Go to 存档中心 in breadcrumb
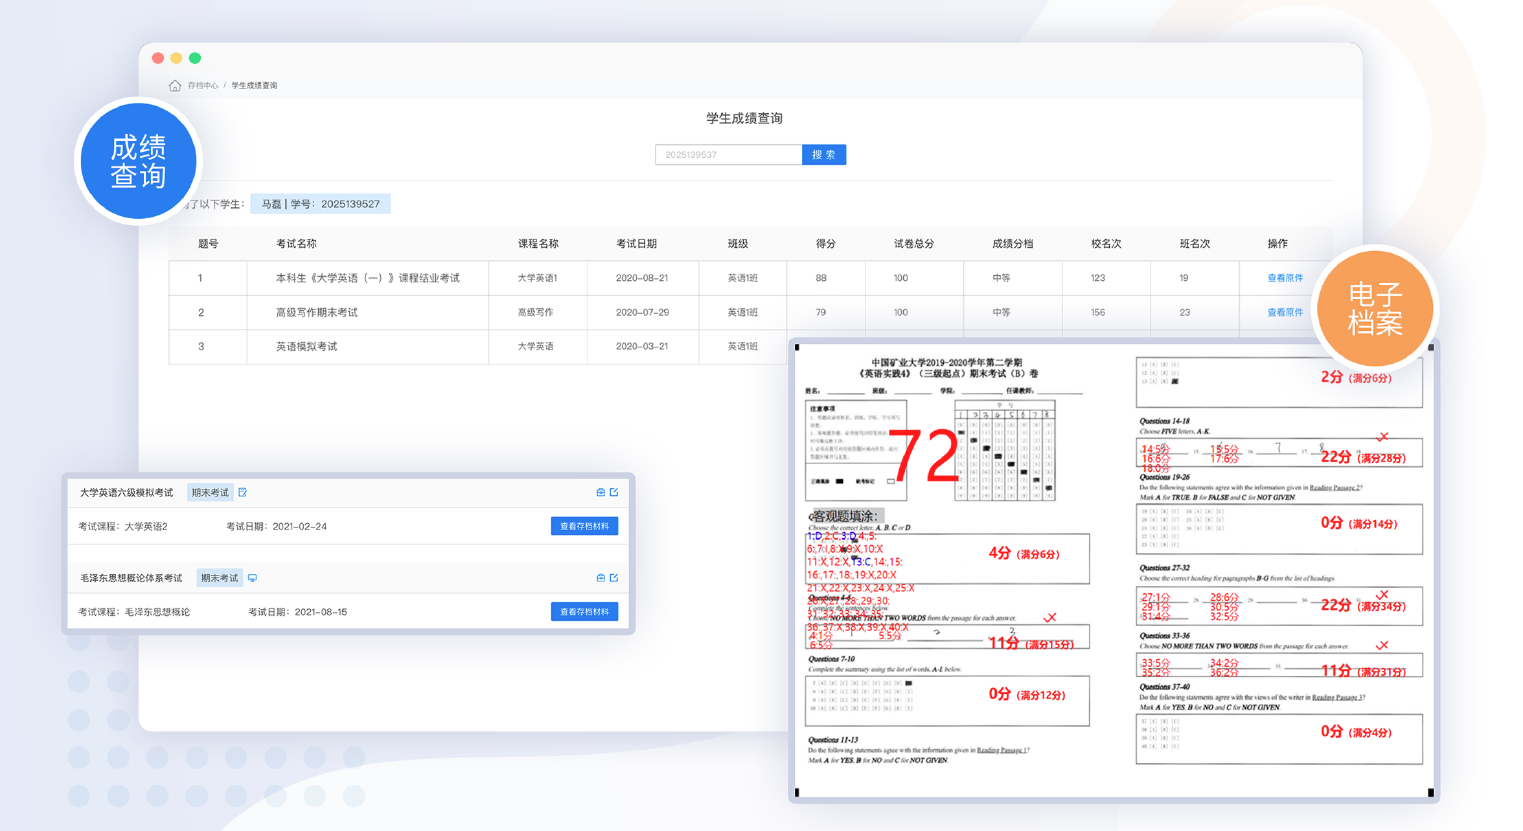The image size is (1523, 831). (x=203, y=85)
